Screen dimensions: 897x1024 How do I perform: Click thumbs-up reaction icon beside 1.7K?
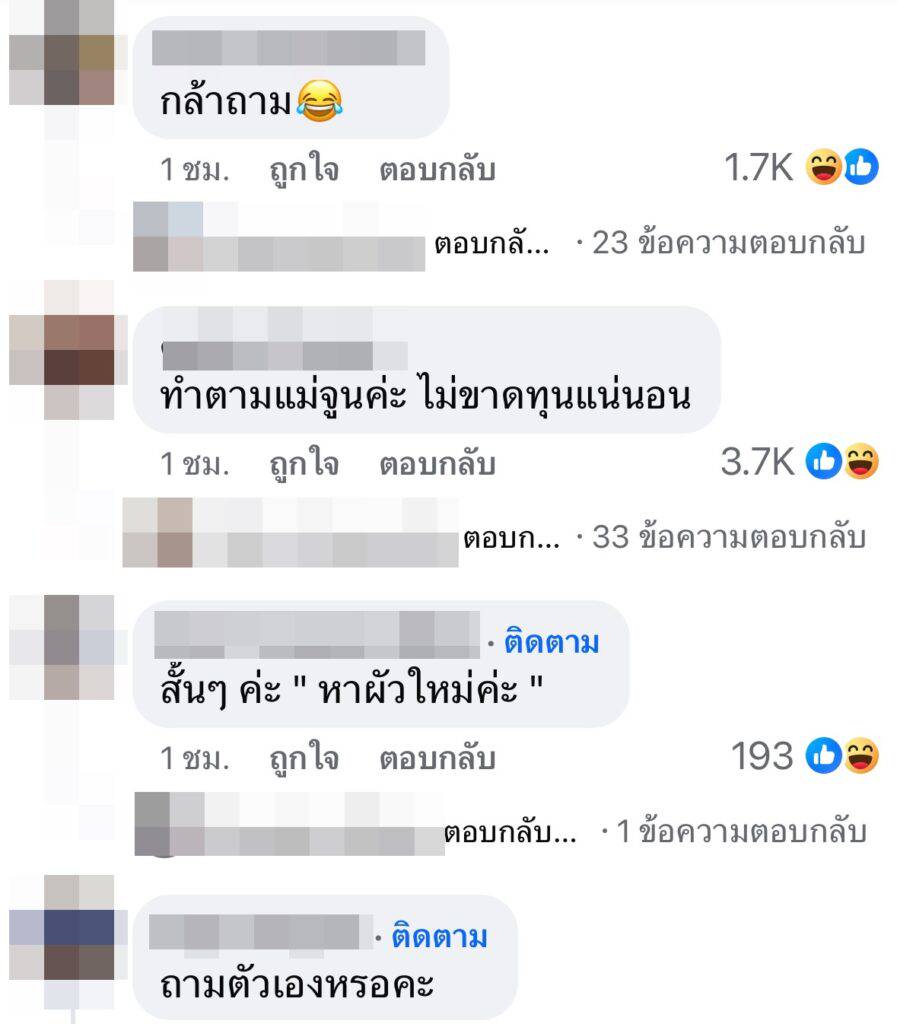861,167
